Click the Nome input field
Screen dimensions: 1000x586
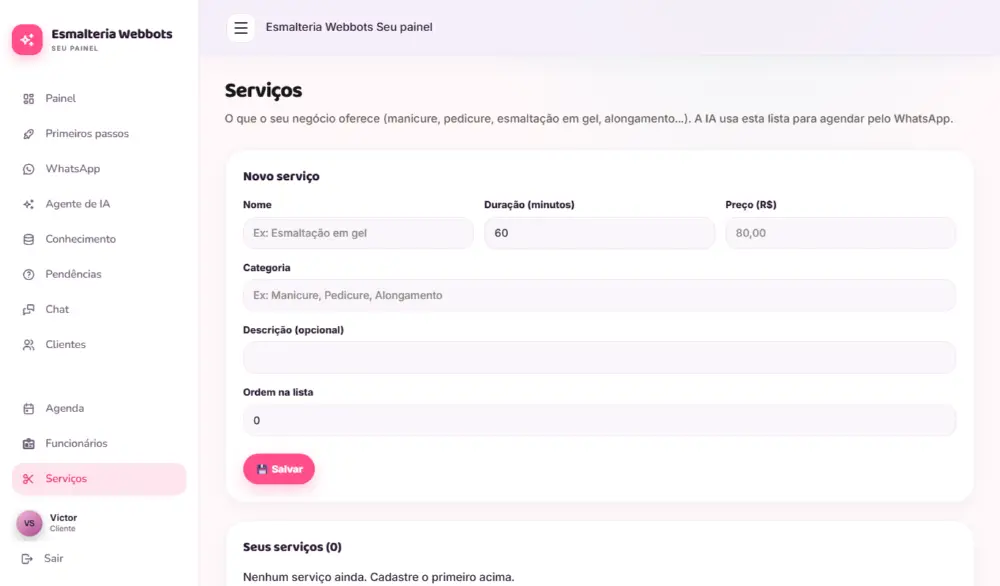[358, 233]
